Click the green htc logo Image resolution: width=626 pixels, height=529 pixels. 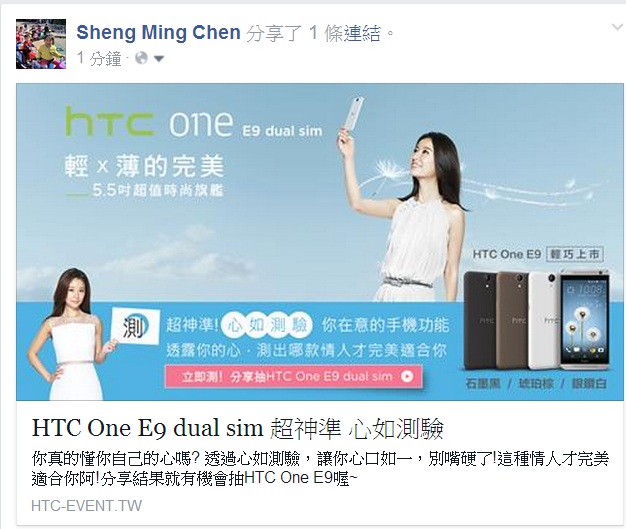109,121
